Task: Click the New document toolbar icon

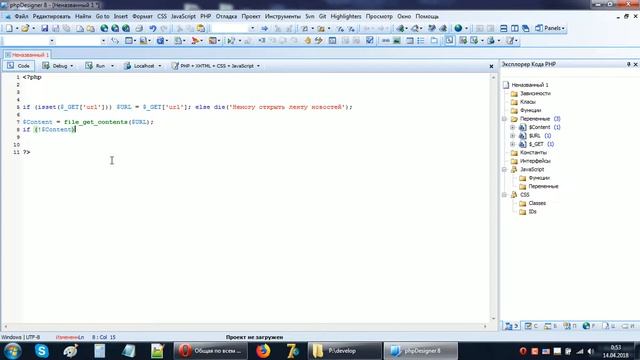Action: 9,28
